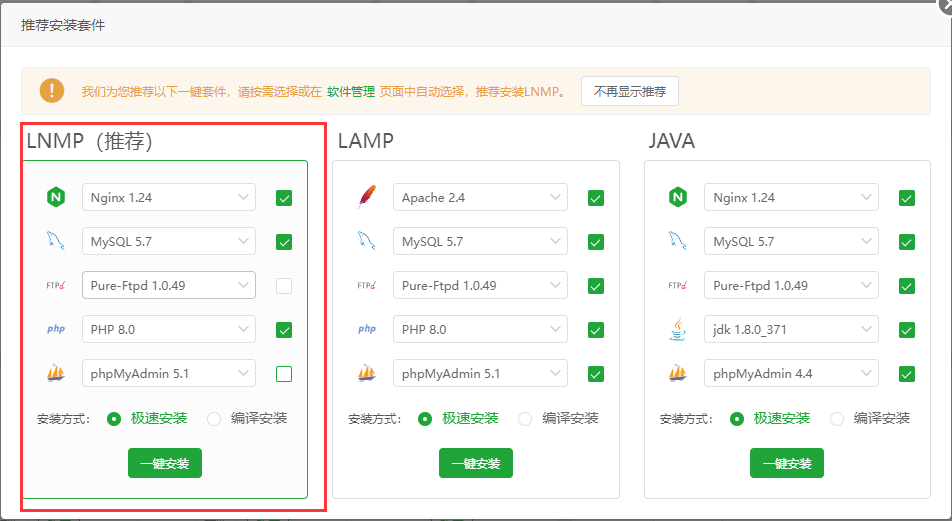Open the phpMyAdmin 5.1 dropdown in LAMP

coord(480,373)
